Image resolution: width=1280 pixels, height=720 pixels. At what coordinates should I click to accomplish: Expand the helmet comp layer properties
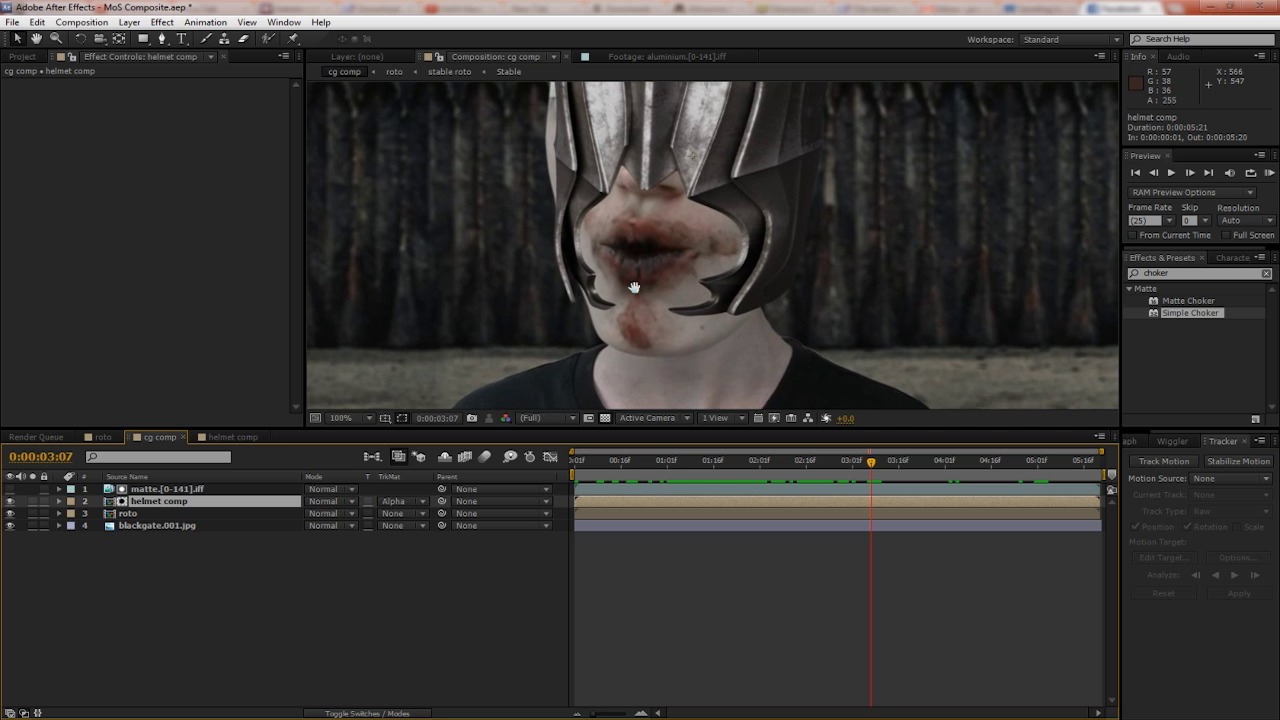click(x=59, y=501)
